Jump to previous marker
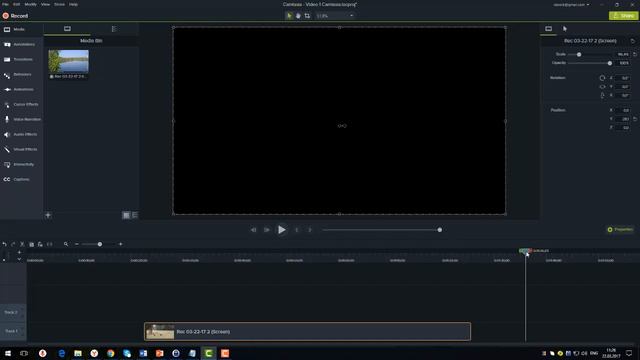 297,230
